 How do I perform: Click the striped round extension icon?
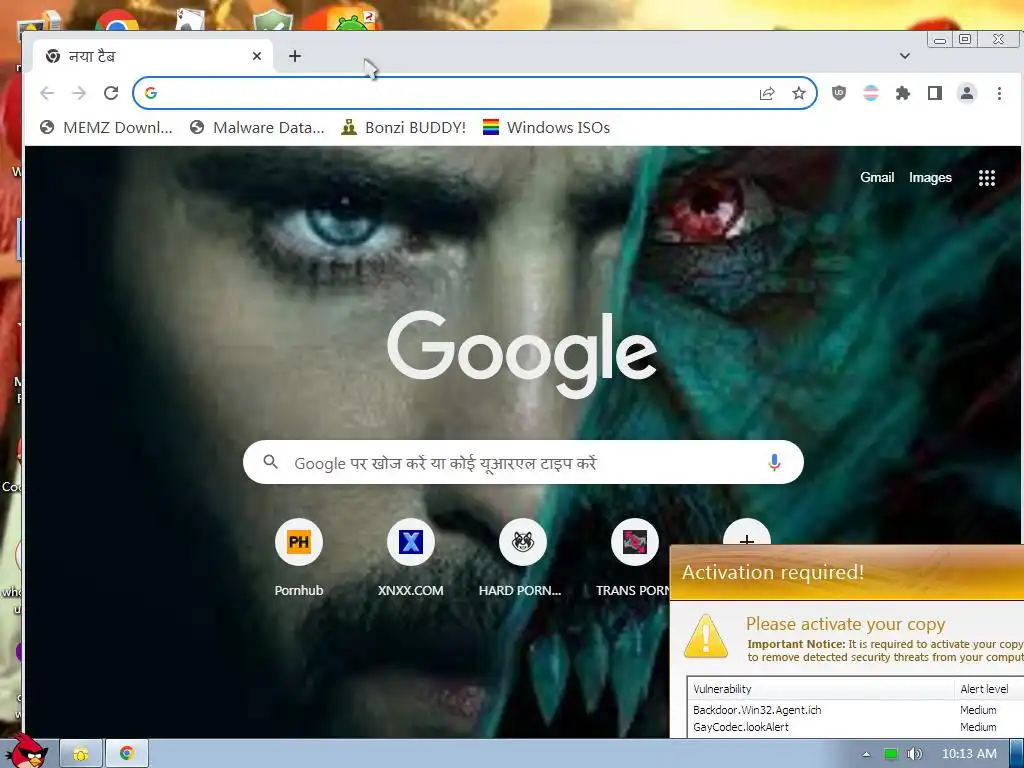pyautogui.click(x=871, y=93)
